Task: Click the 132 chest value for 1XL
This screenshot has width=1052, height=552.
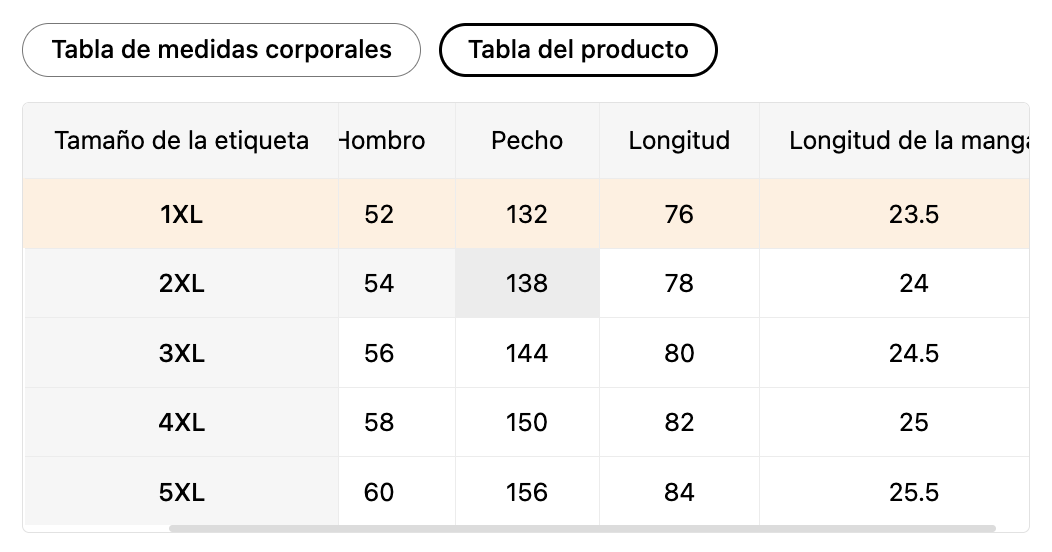Action: coord(527,214)
